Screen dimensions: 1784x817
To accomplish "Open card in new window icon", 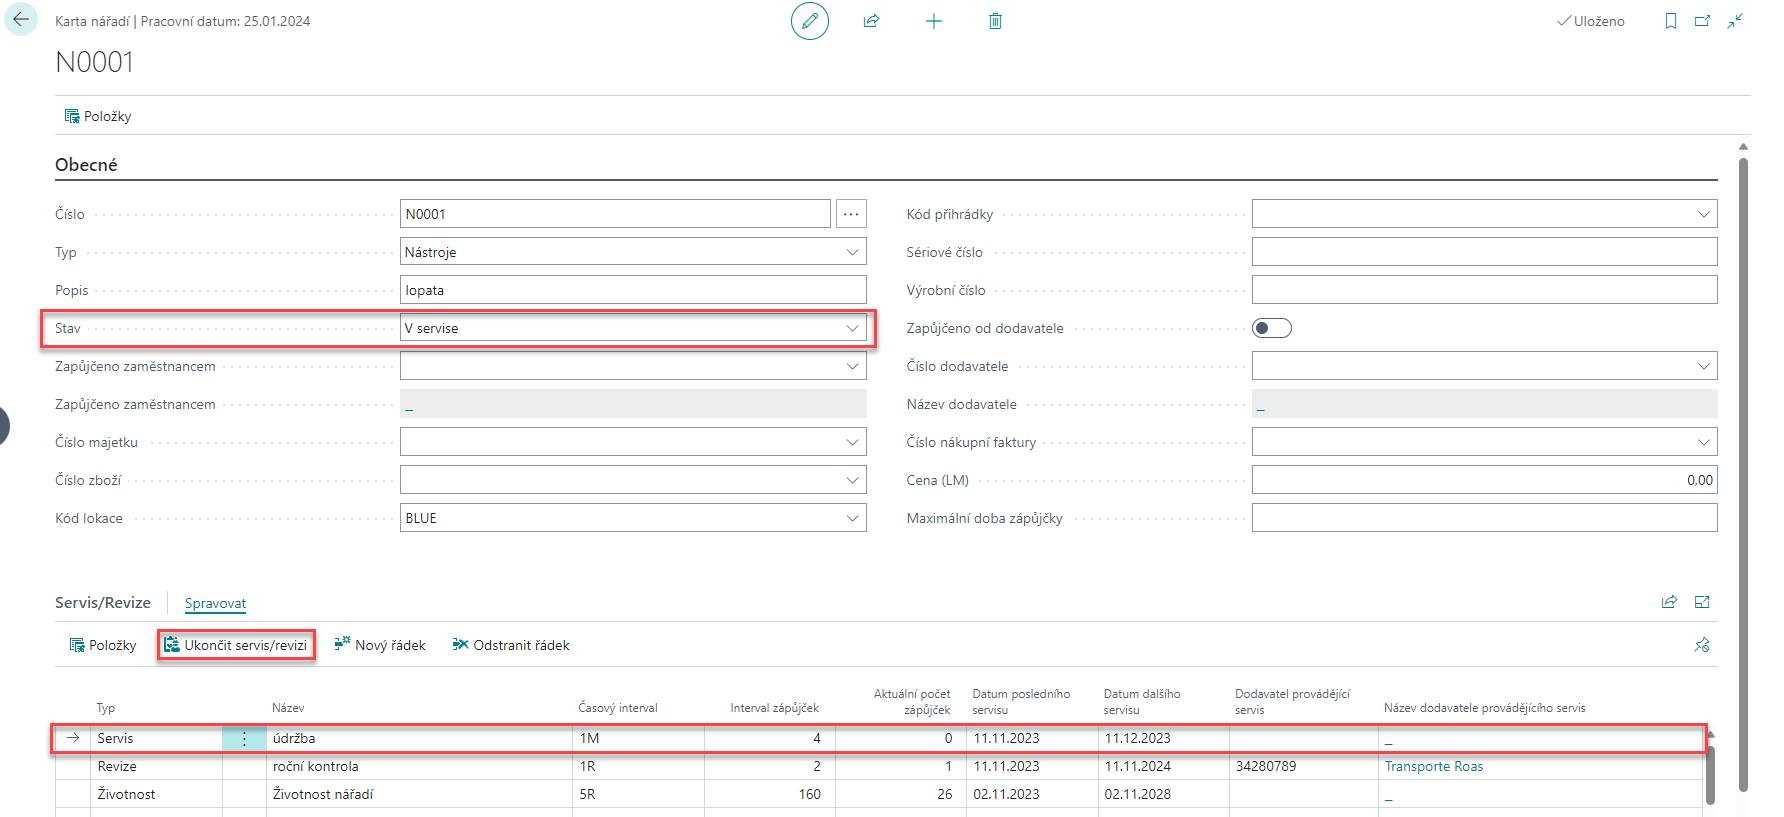I will pos(1702,21).
